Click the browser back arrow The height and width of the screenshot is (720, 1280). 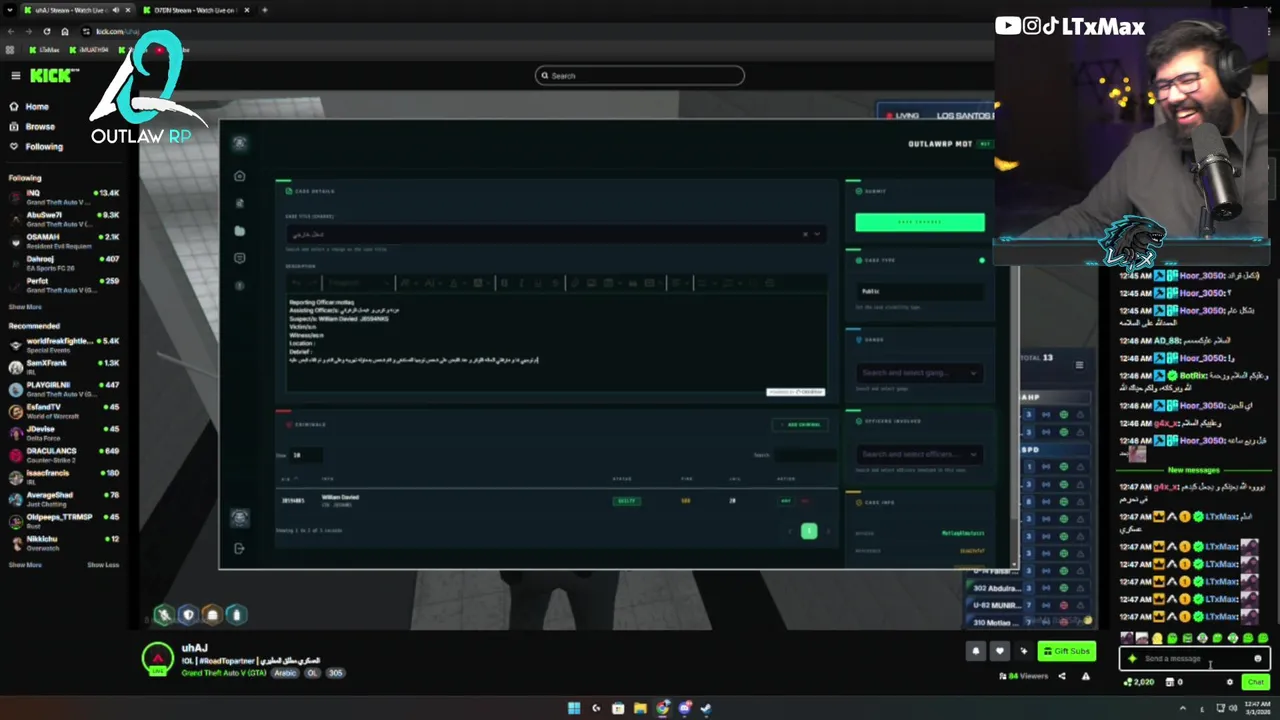click(x=10, y=31)
